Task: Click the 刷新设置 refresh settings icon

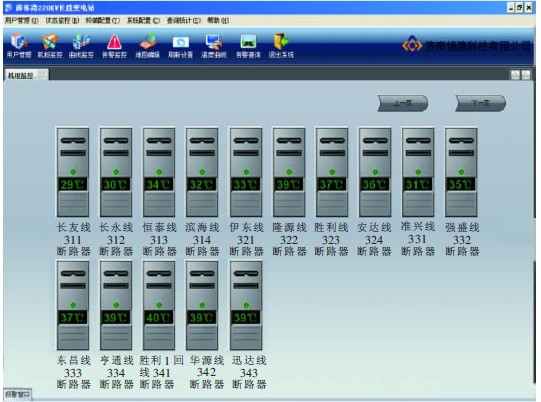Action: pyautogui.click(x=180, y=45)
